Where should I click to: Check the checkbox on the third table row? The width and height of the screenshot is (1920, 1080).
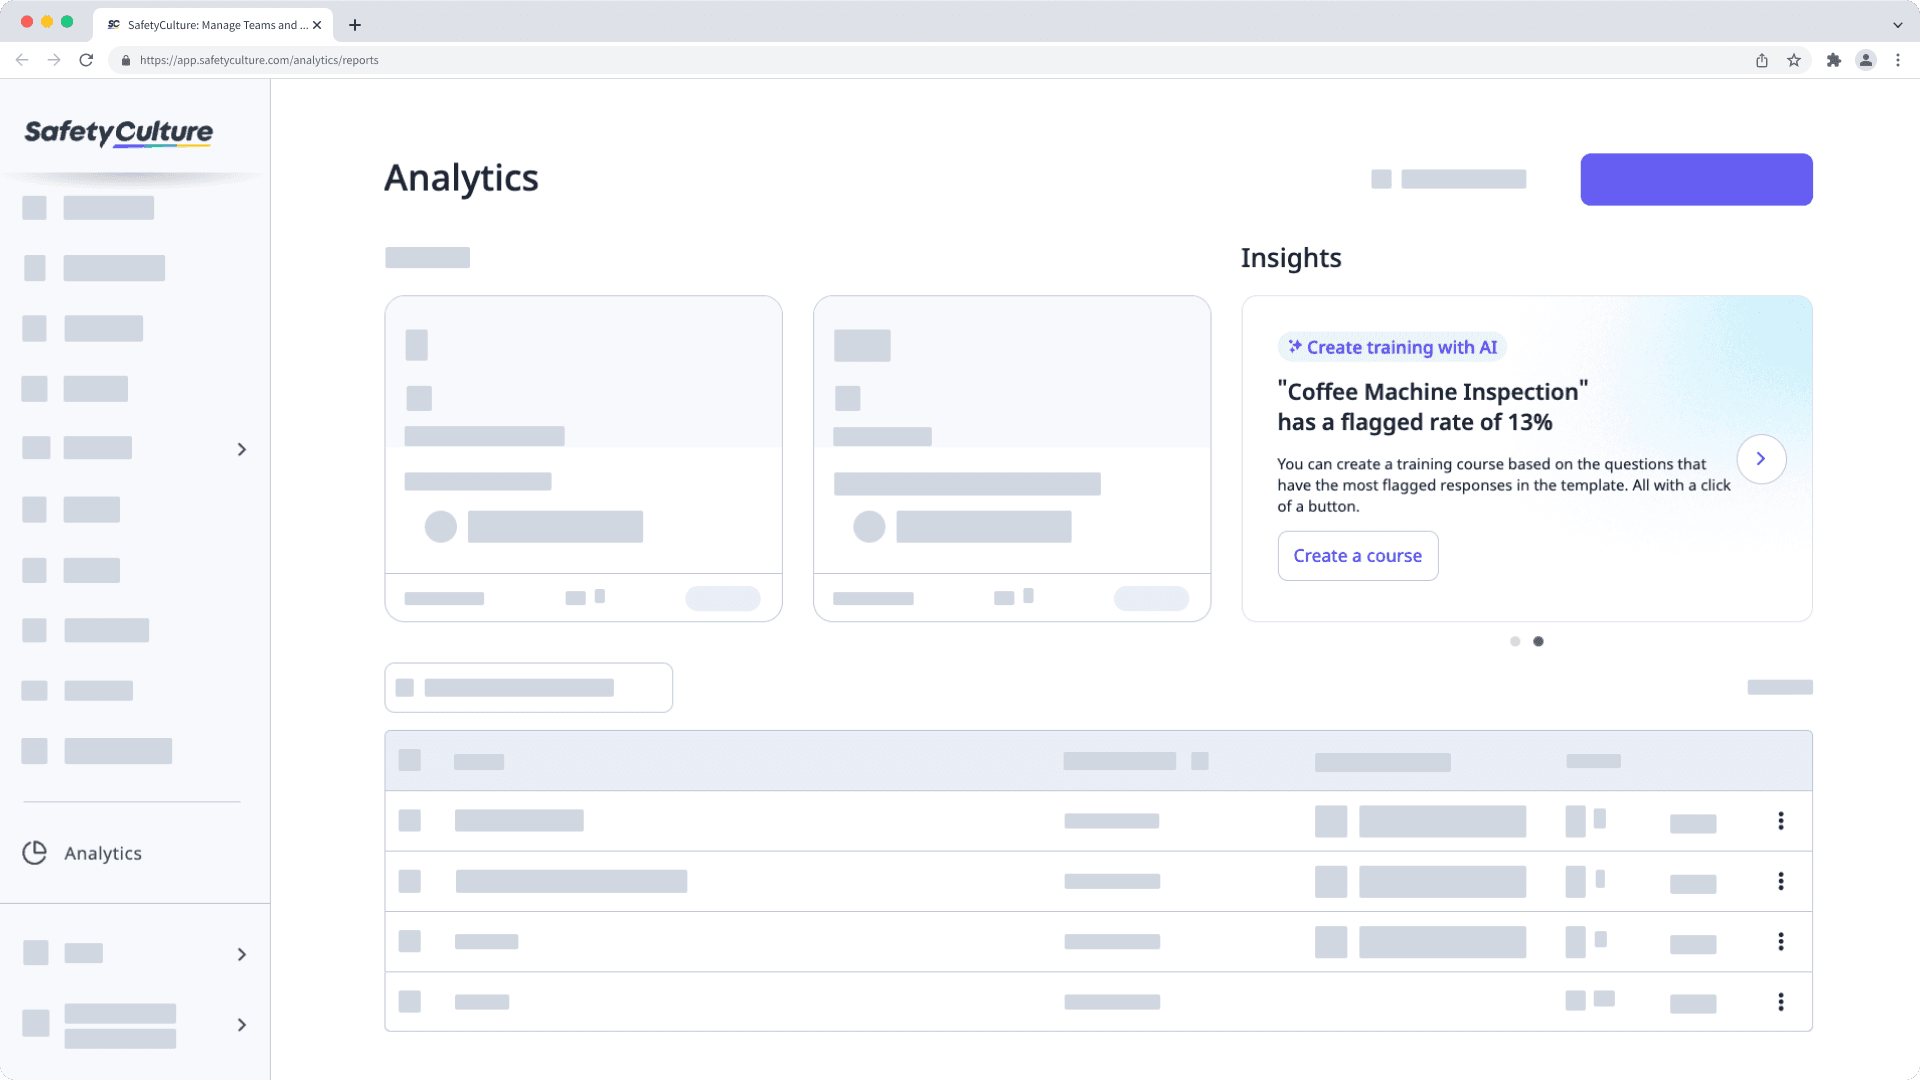point(410,941)
